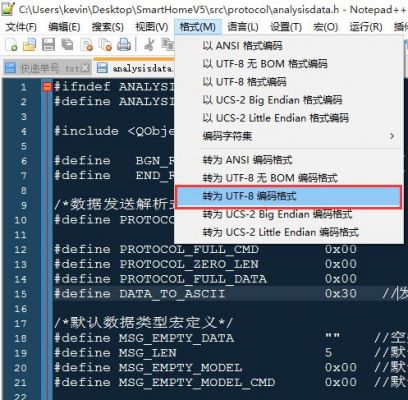
Task: Open the 文件(F) menu
Action: (21, 27)
